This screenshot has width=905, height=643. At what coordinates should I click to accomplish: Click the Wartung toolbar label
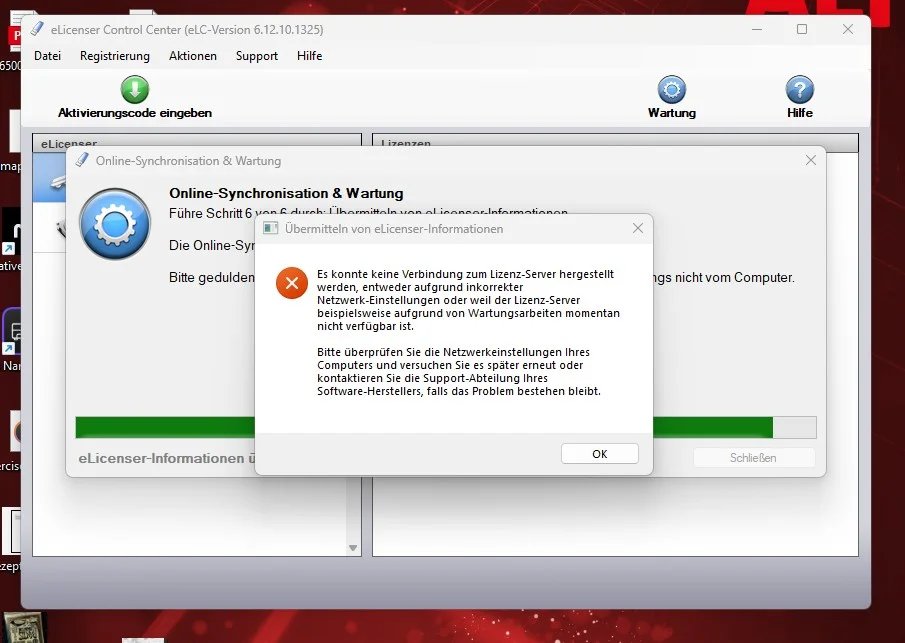[672, 113]
